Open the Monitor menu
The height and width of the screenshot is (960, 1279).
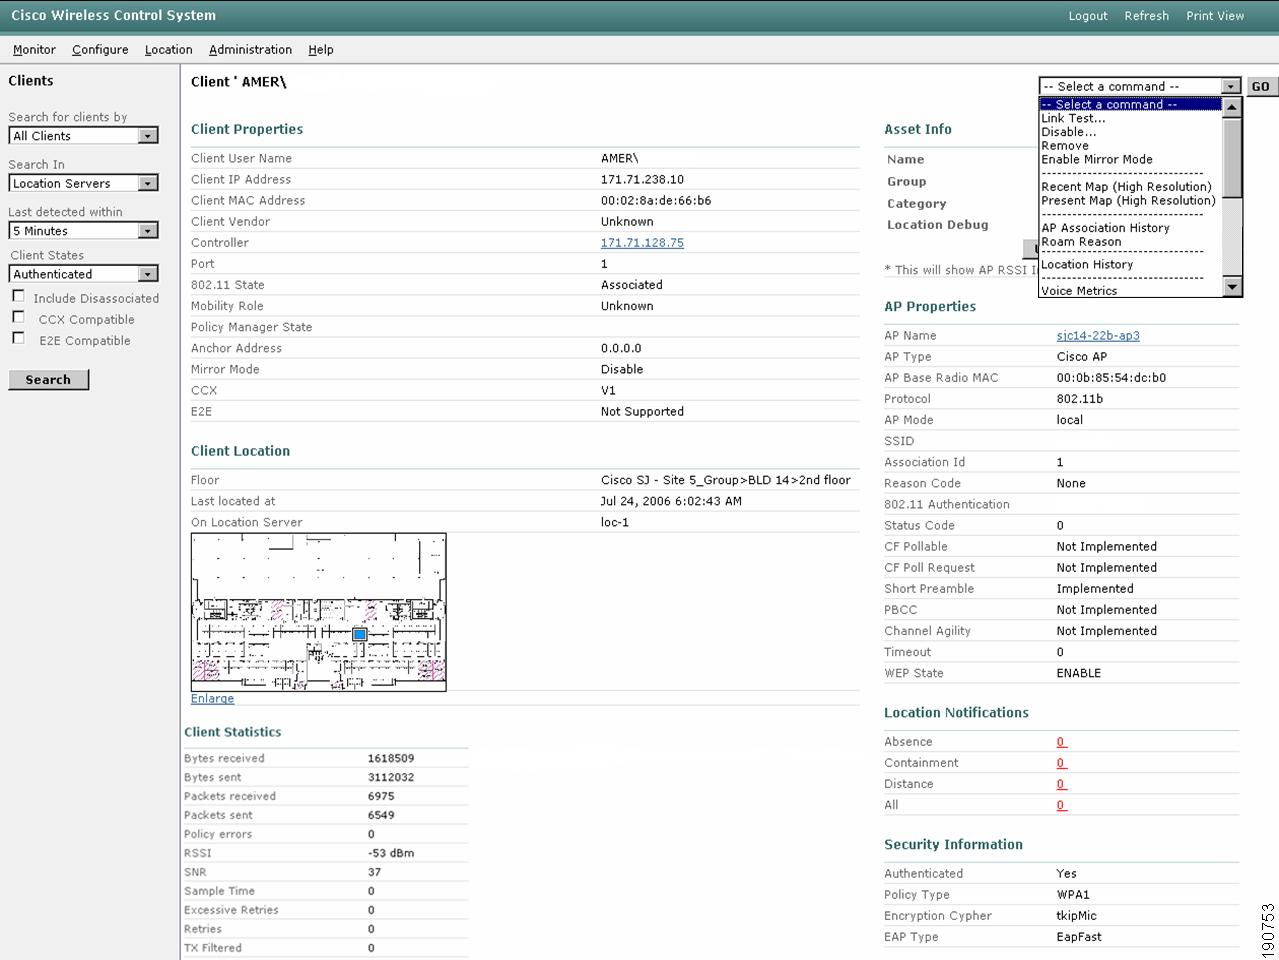pos(34,50)
